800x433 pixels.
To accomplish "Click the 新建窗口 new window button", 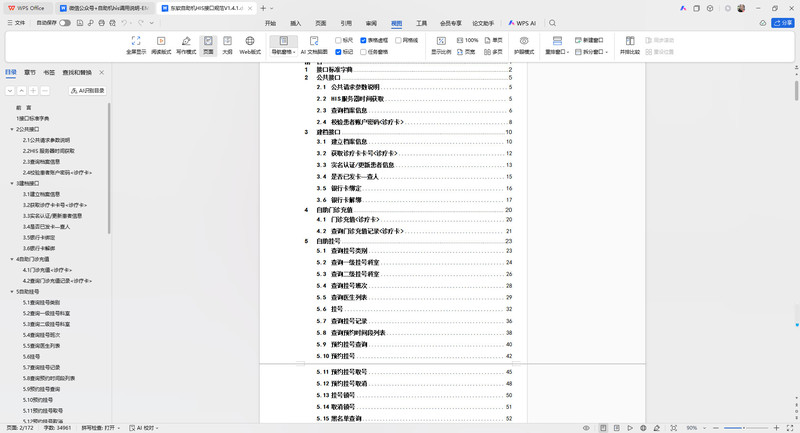I will [x=589, y=40].
